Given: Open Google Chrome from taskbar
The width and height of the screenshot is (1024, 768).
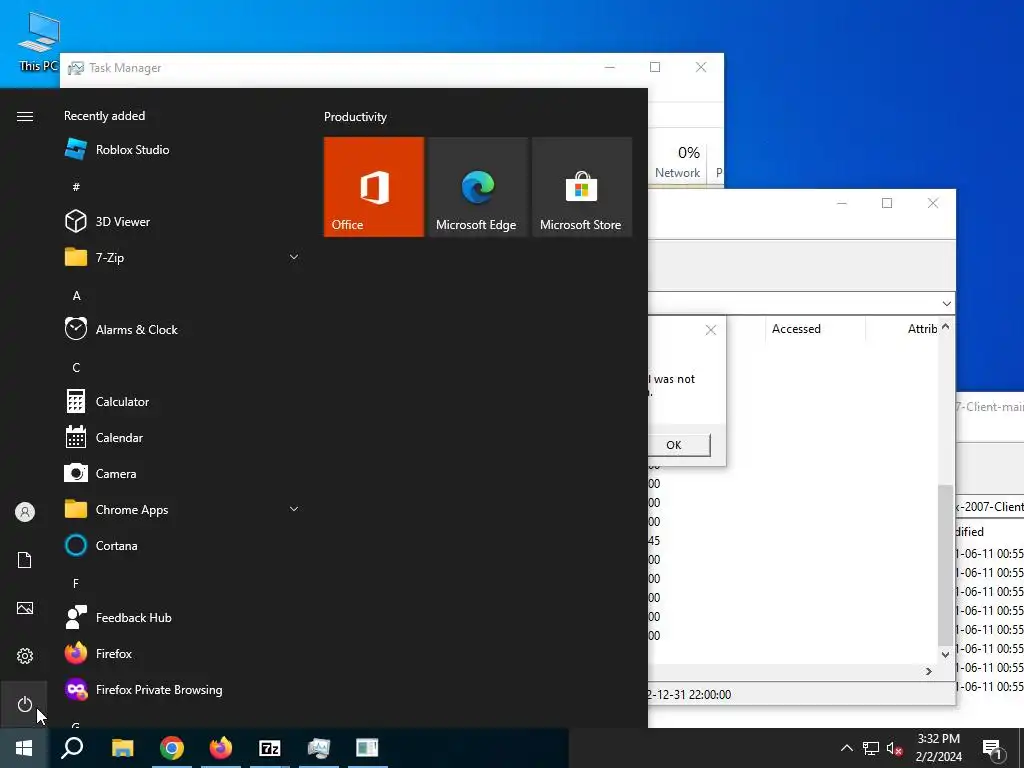Looking at the screenshot, I should click(172, 748).
